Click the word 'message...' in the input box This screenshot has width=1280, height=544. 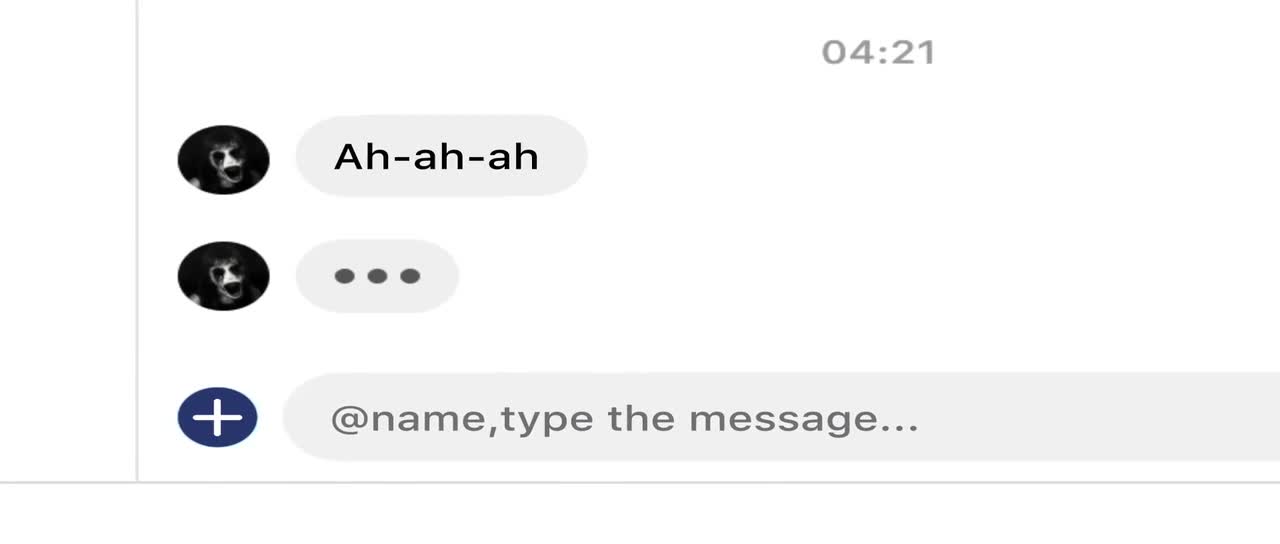[x=803, y=419]
